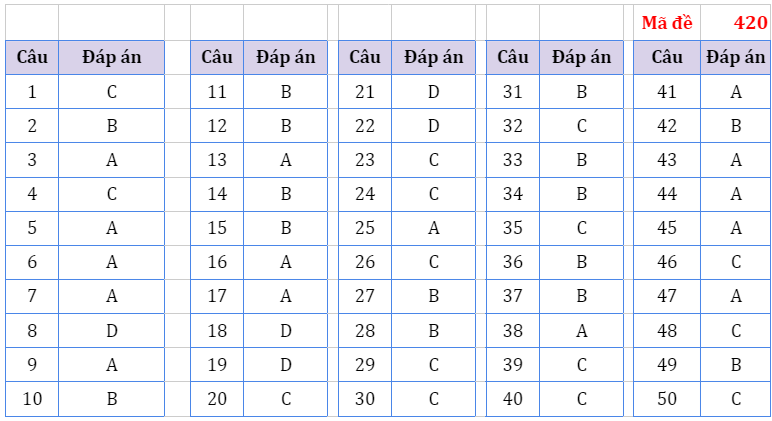Select the answer for question 13

pyautogui.click(x=286, y=160)
